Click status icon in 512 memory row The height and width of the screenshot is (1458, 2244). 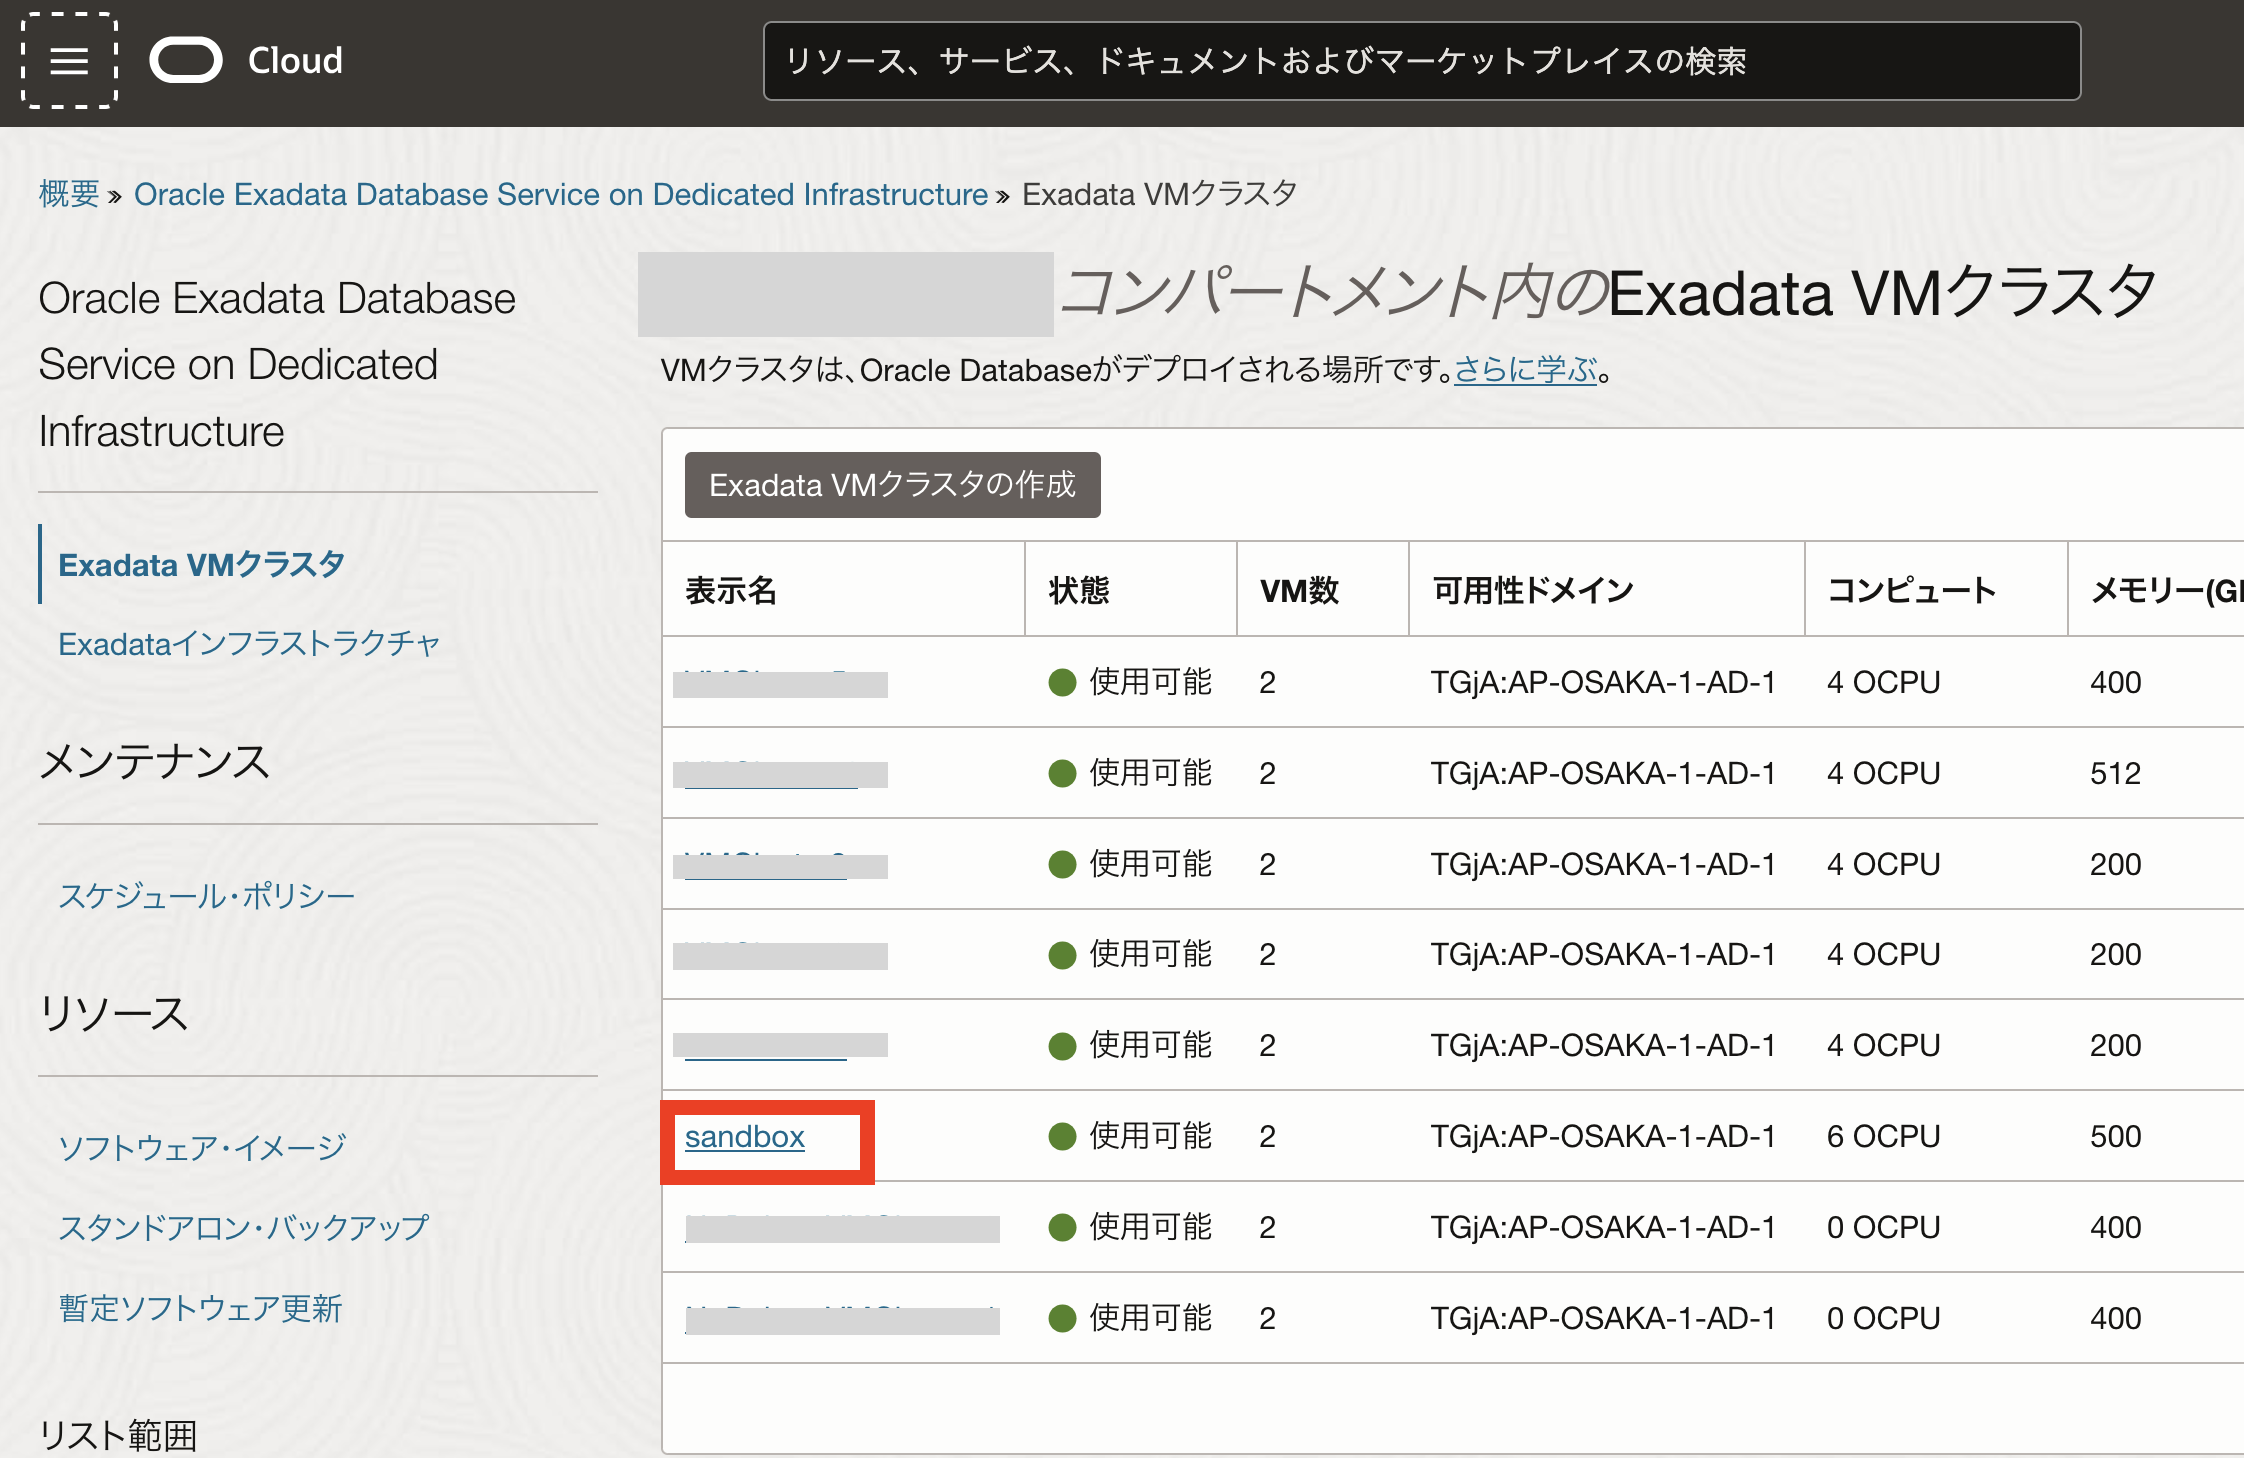pyautogui.click(x=1062, y=773)
